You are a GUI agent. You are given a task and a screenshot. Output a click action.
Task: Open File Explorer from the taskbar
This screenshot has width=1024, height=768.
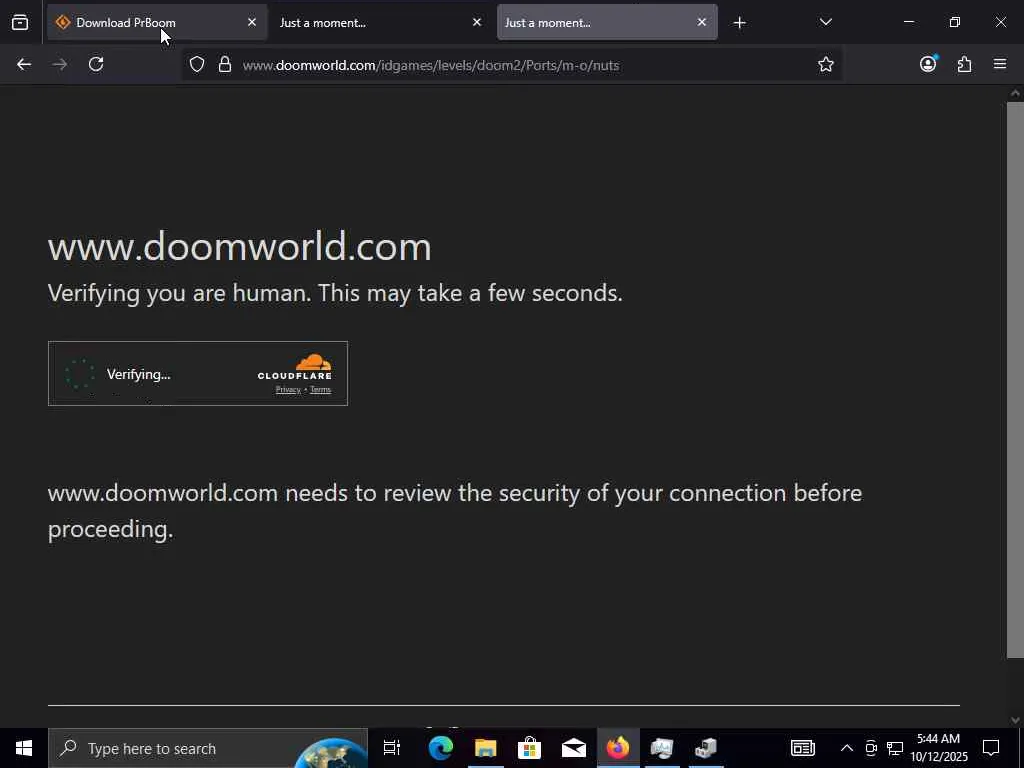click(485, 748)
